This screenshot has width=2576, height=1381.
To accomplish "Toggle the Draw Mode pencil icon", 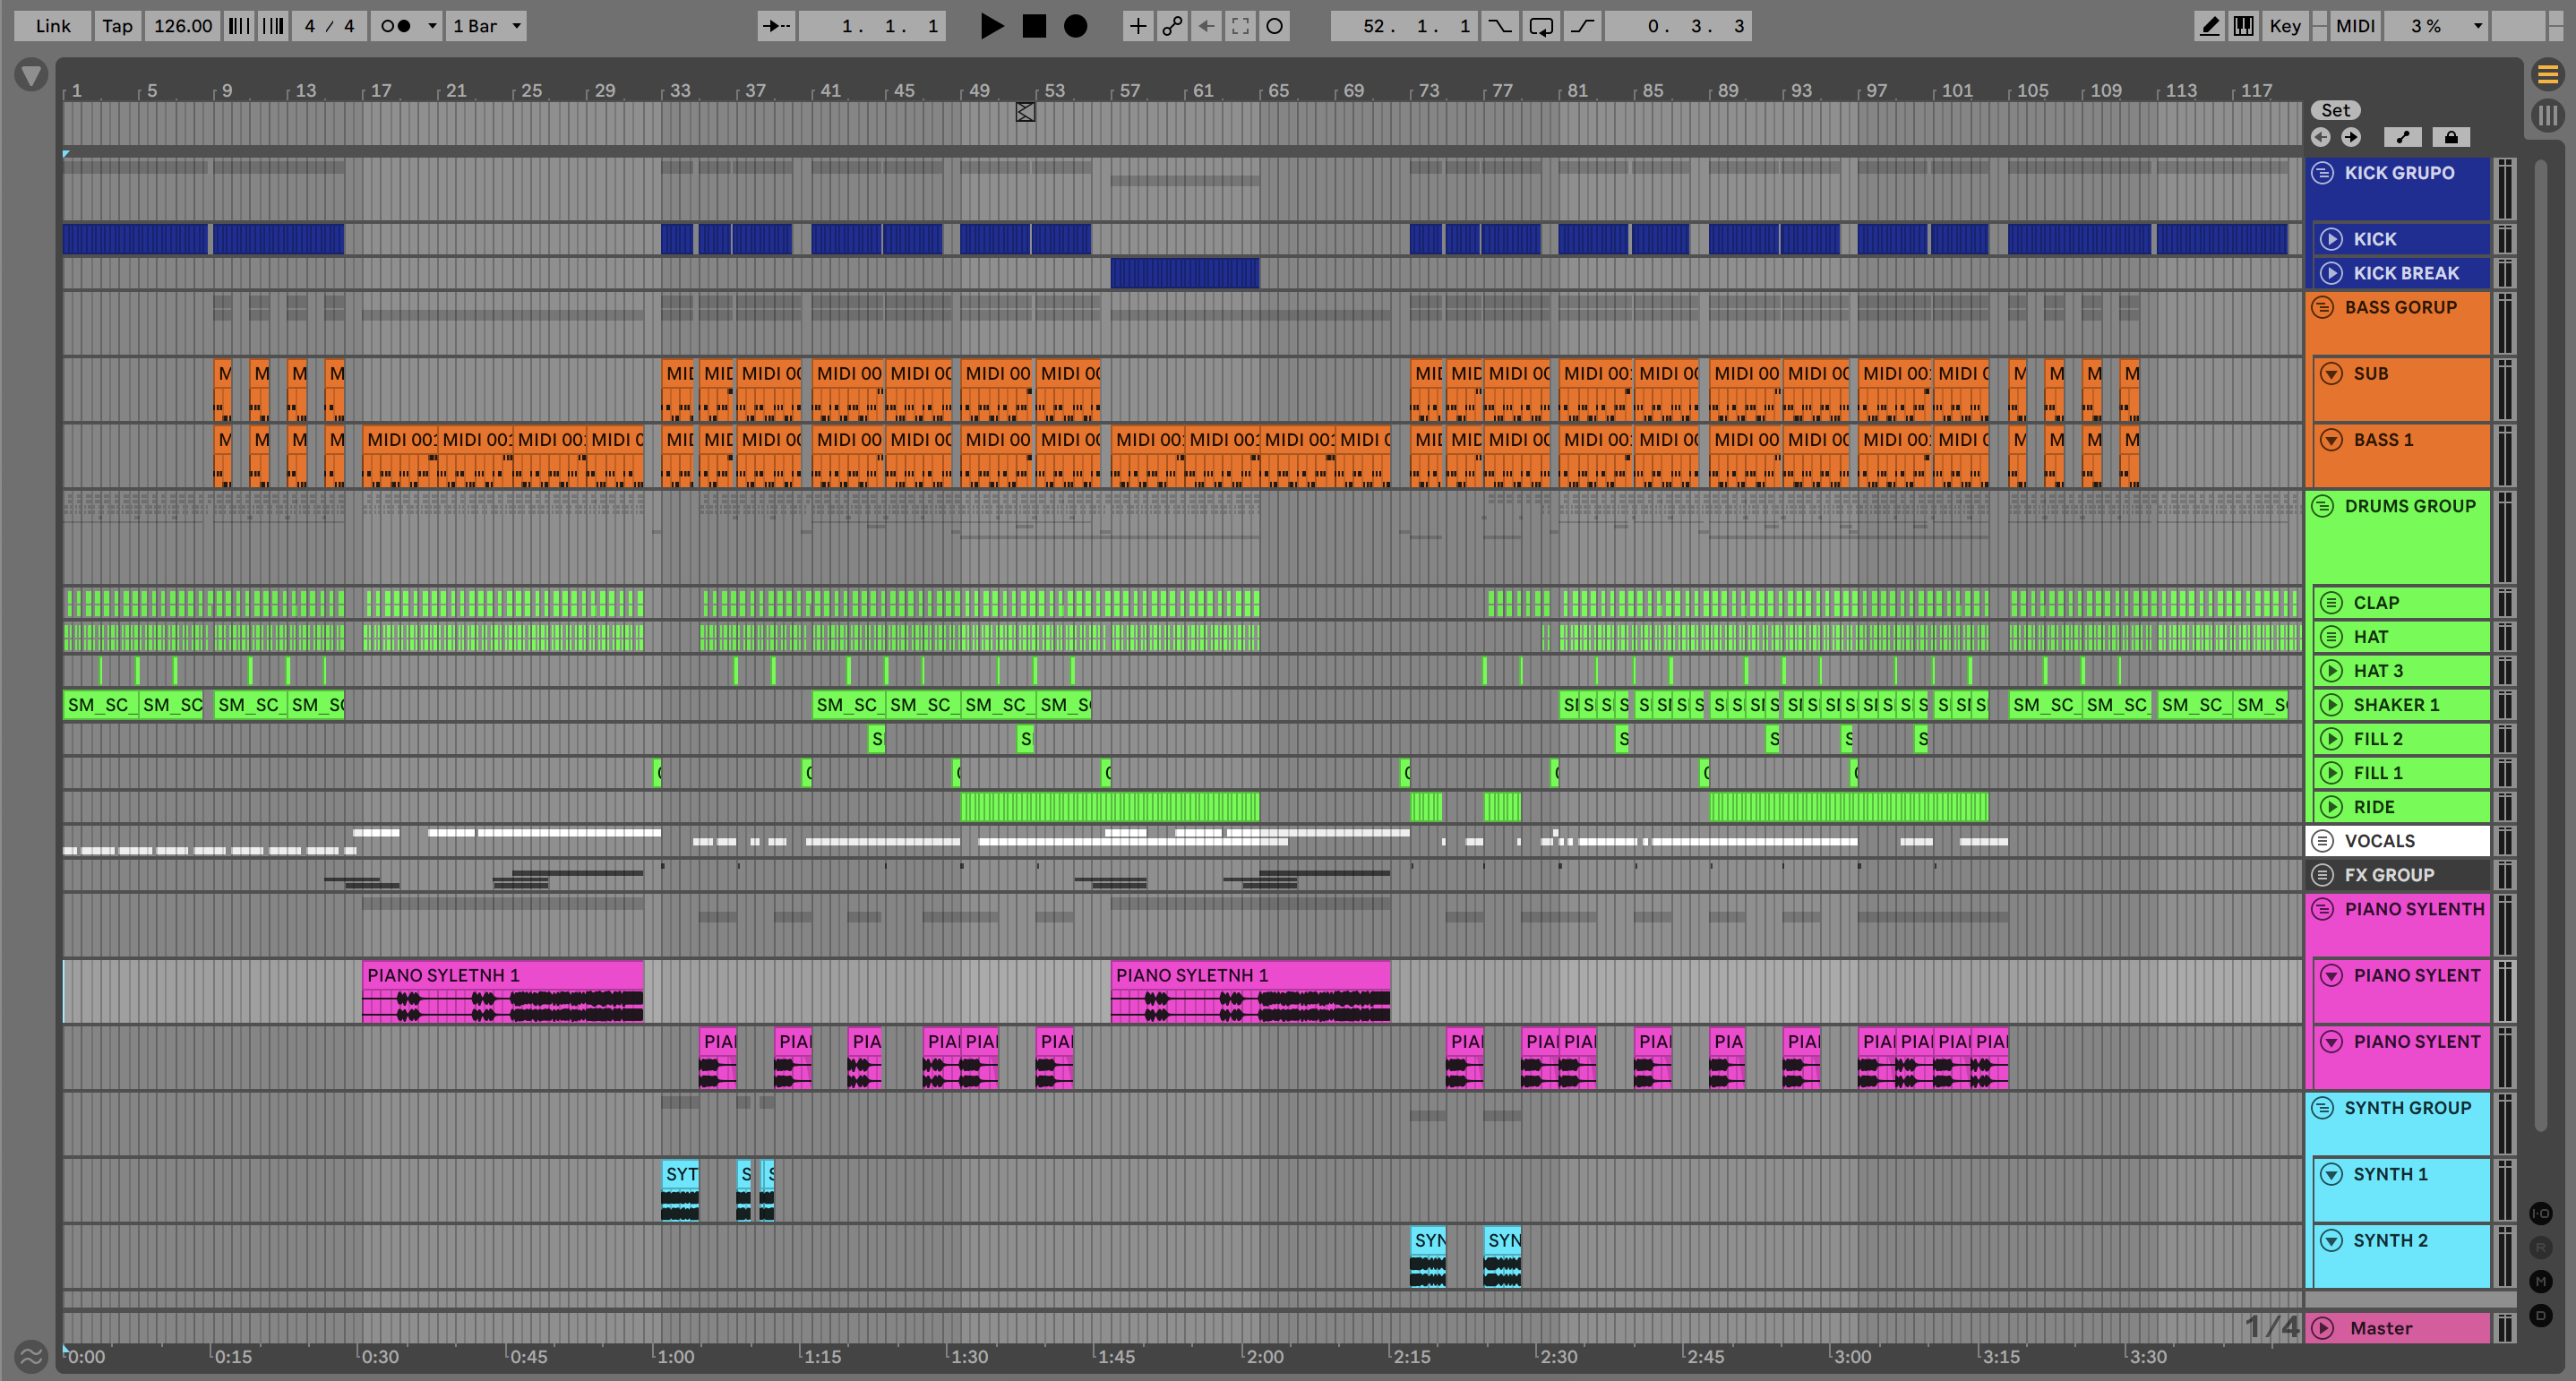I will tap(2209, 26).
